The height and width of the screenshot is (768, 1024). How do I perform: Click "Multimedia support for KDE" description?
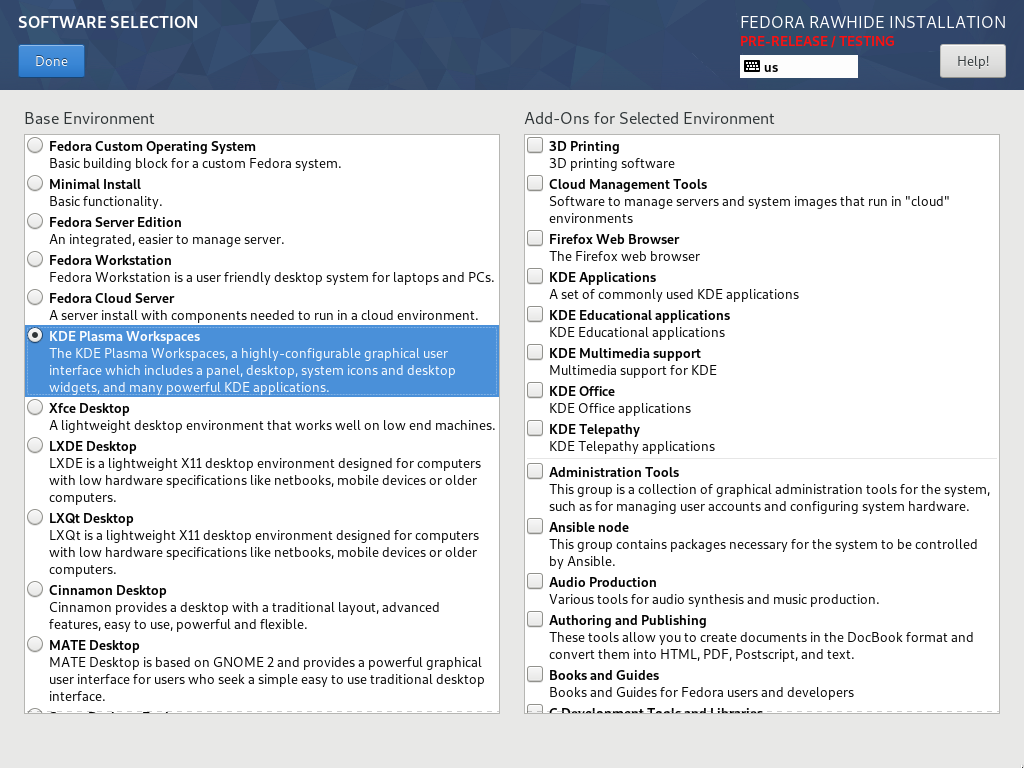(x=632, y=370)
